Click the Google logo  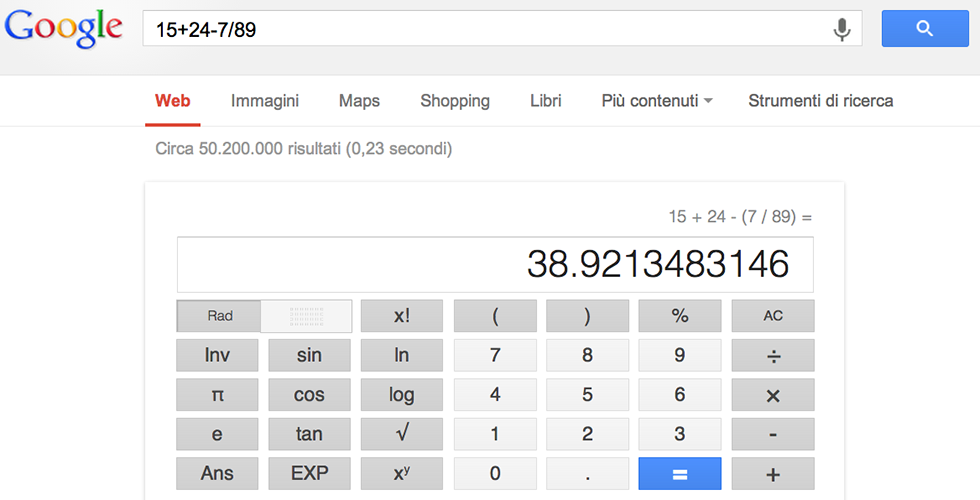[x=64, y=28]
